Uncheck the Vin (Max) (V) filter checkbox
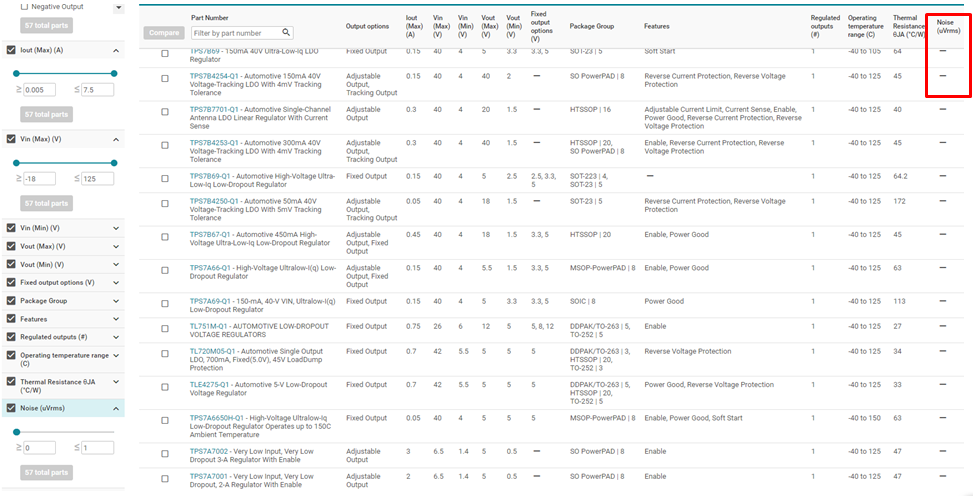Image resolution: width=973 pixels, height=496 pixels. 11,139
